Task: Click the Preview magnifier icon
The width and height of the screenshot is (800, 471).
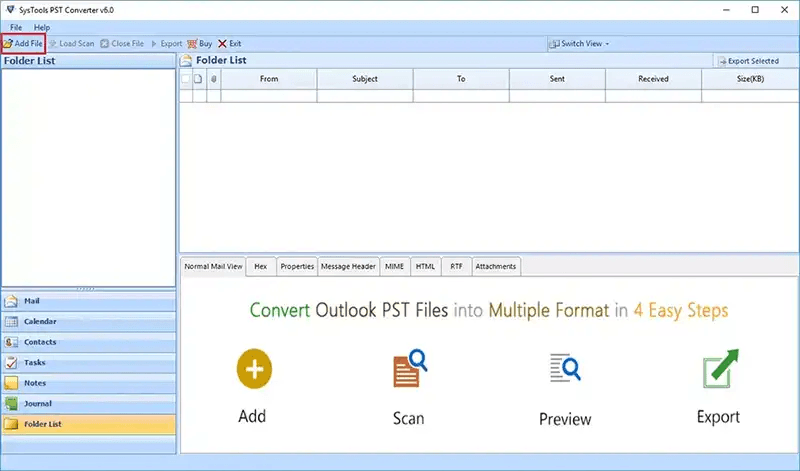Action: point(565,367)
